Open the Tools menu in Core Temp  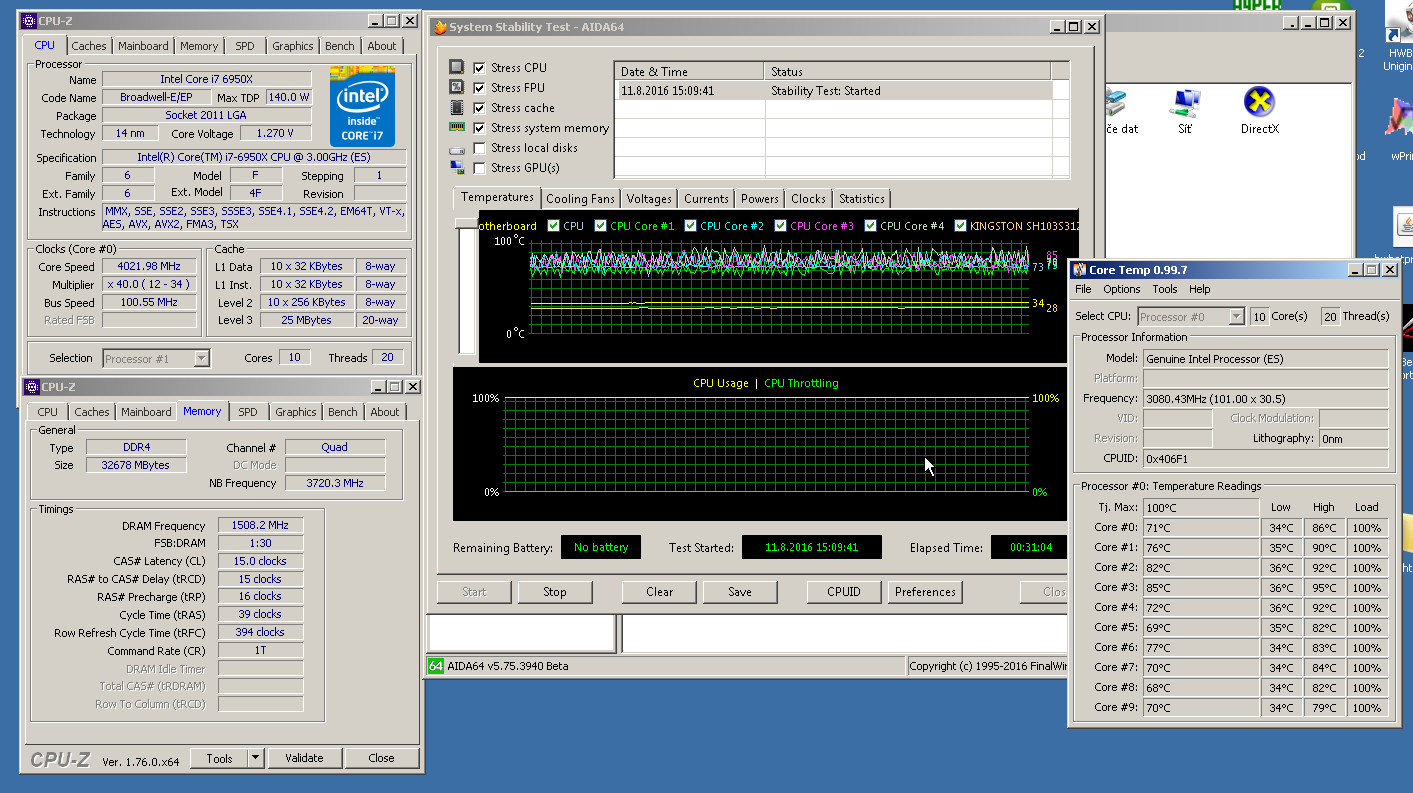click(1165, 289)
